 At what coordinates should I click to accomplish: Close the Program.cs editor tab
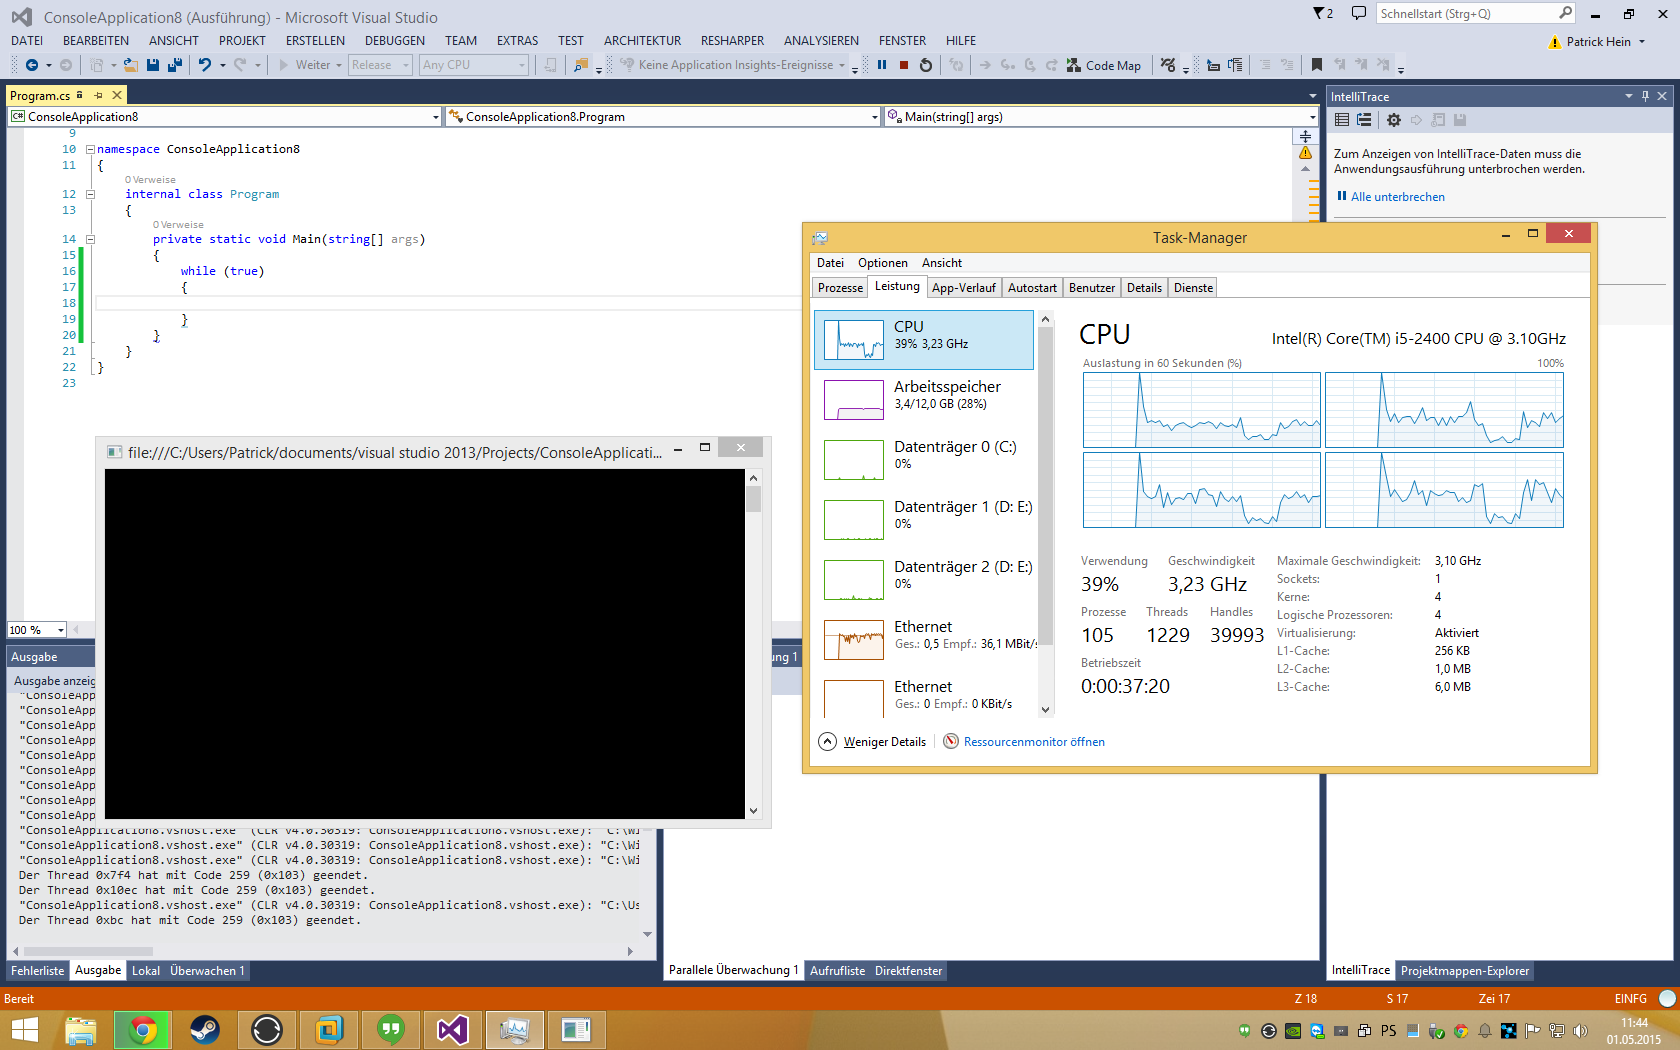click(117, 95)
